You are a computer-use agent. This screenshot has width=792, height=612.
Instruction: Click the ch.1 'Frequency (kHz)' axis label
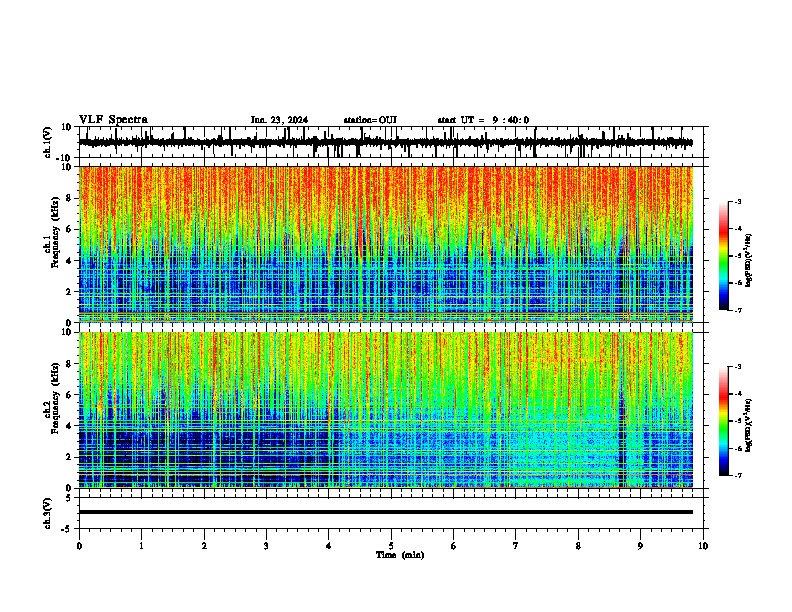coord(55,232)
